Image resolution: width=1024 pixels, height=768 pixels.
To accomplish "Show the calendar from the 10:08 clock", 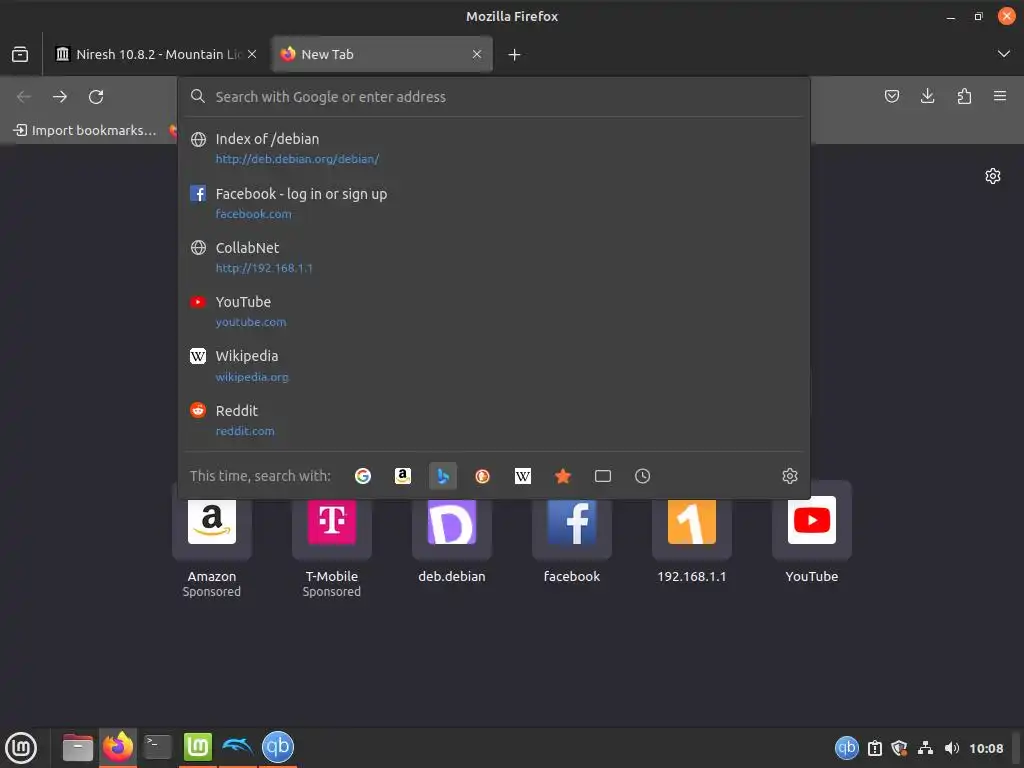I will click(986, 748).
